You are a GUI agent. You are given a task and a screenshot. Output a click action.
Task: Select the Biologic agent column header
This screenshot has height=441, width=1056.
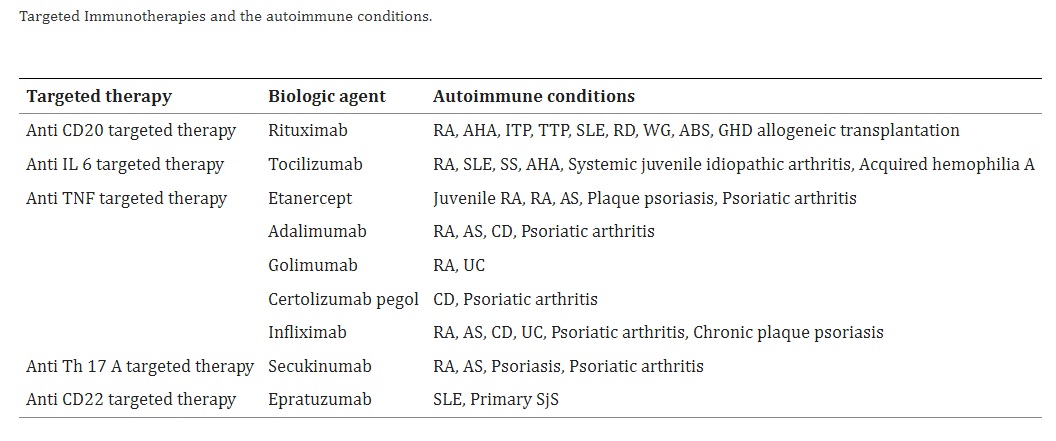click(x=327, y=96)
